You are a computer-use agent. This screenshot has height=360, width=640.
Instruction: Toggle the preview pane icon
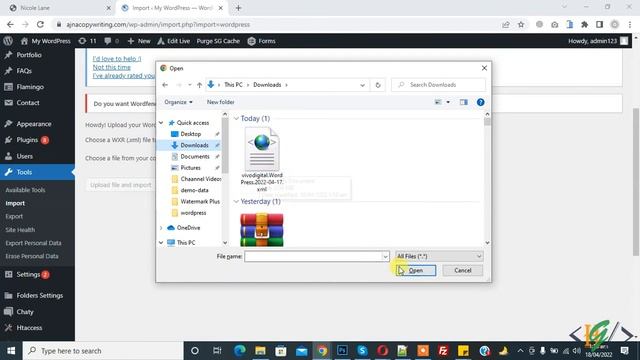[x=464, y=102]
